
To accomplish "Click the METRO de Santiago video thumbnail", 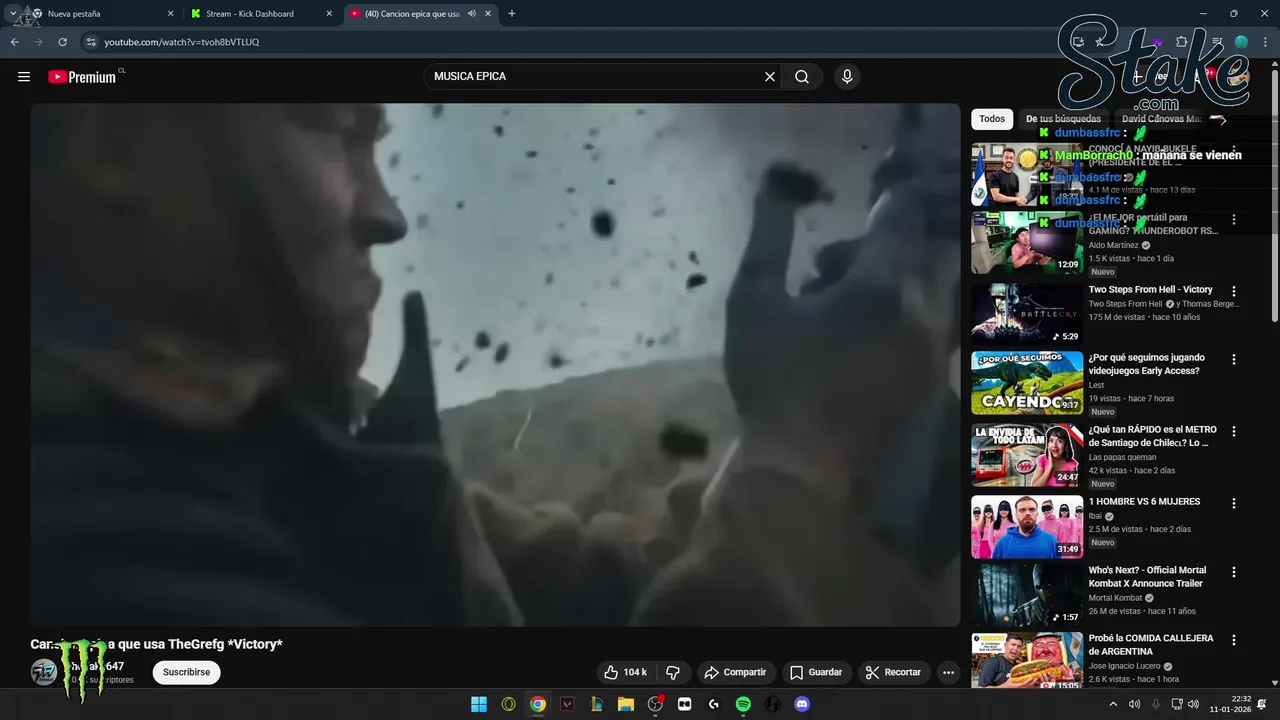I will coord(1027,455).
